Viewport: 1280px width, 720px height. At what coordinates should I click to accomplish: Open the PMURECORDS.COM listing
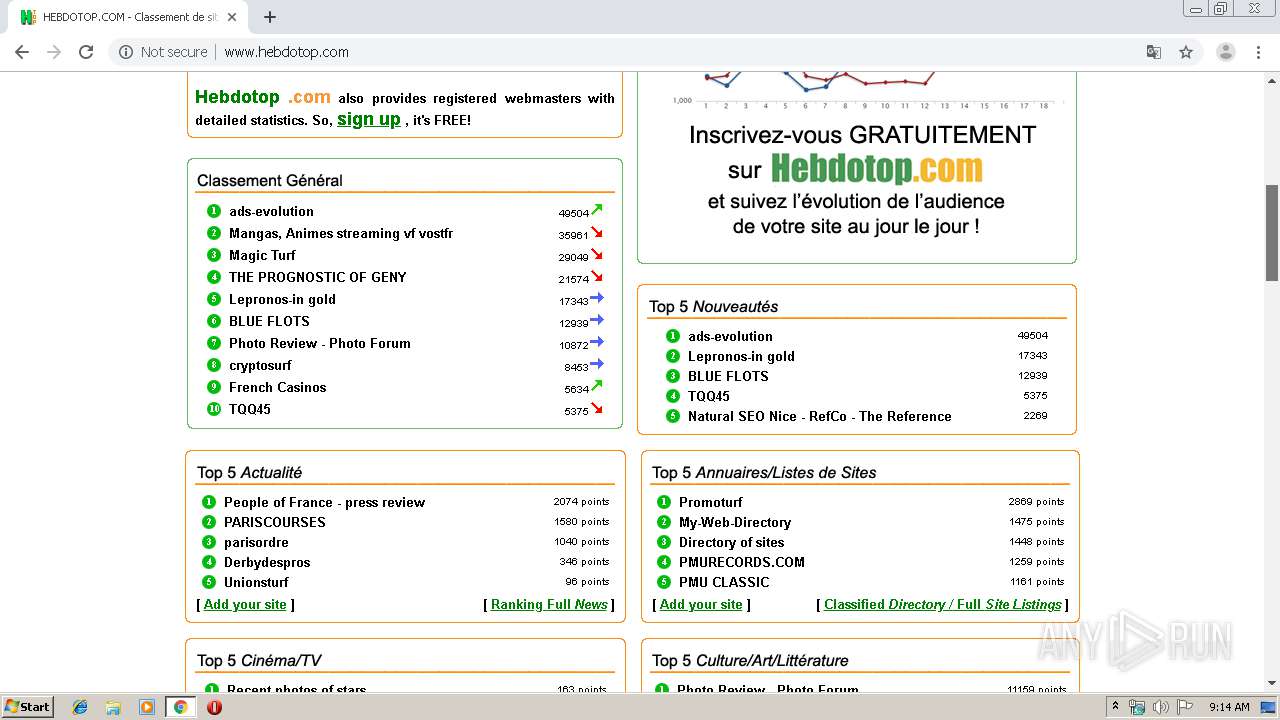(741, 562)
